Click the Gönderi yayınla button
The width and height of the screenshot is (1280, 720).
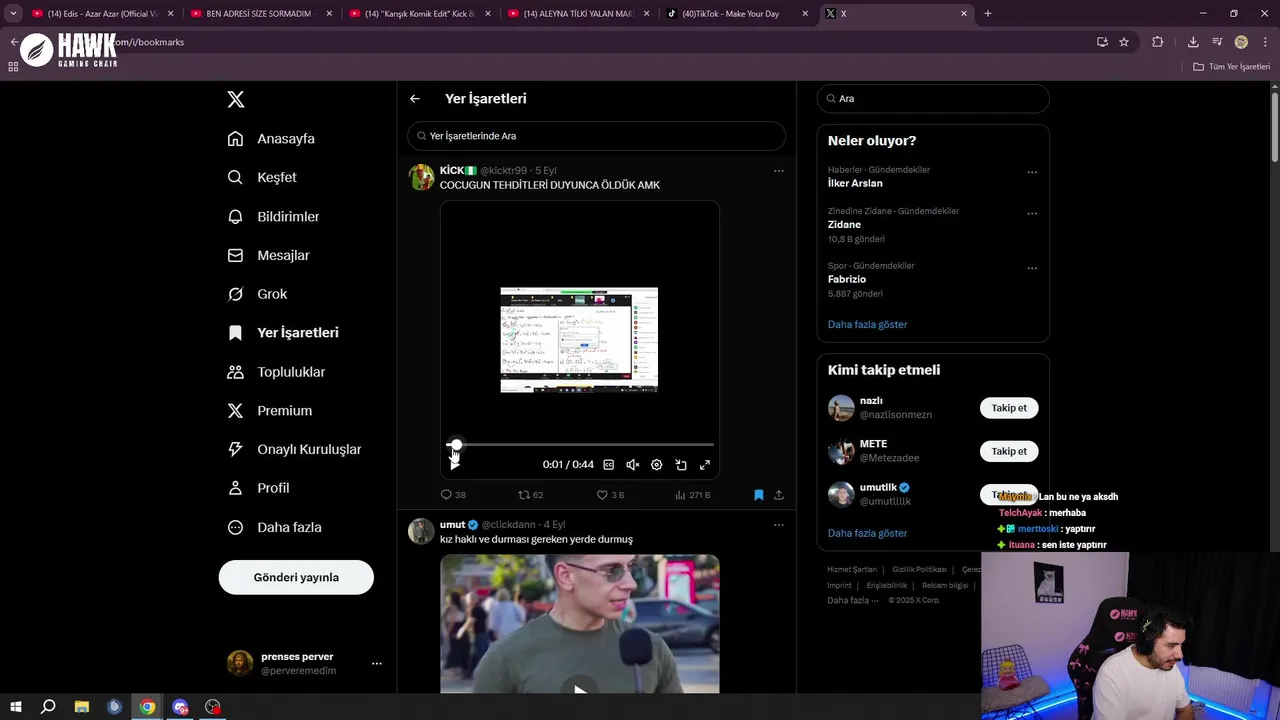[x=296, y=577]
